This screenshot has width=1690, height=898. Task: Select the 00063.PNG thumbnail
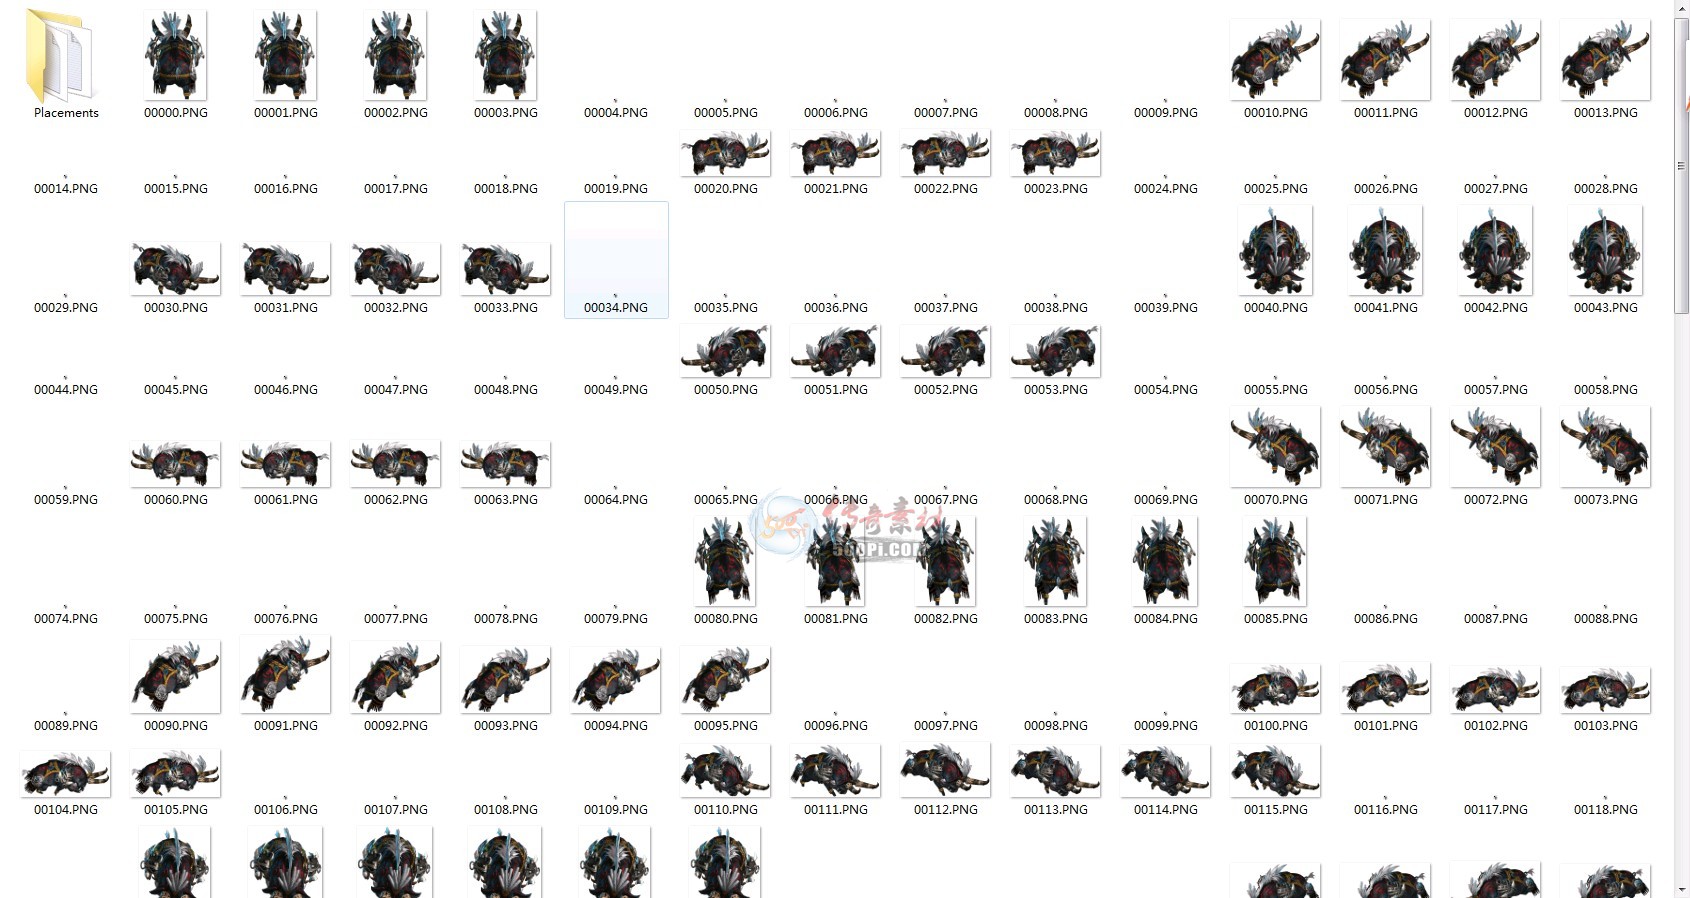click(506, 464)
